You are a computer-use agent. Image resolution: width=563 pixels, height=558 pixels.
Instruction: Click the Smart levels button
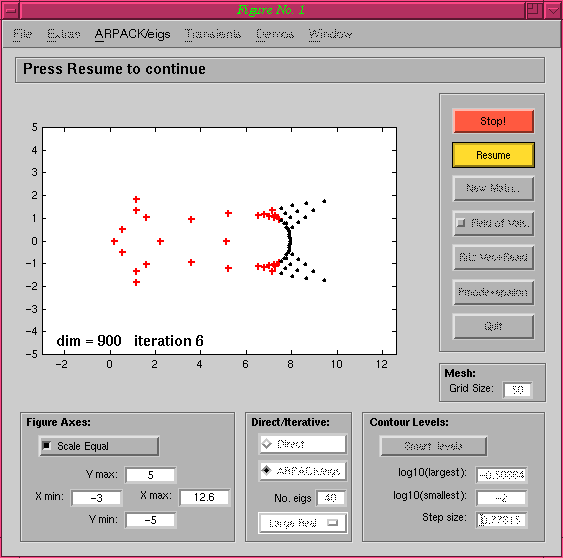tap(433, 446)
